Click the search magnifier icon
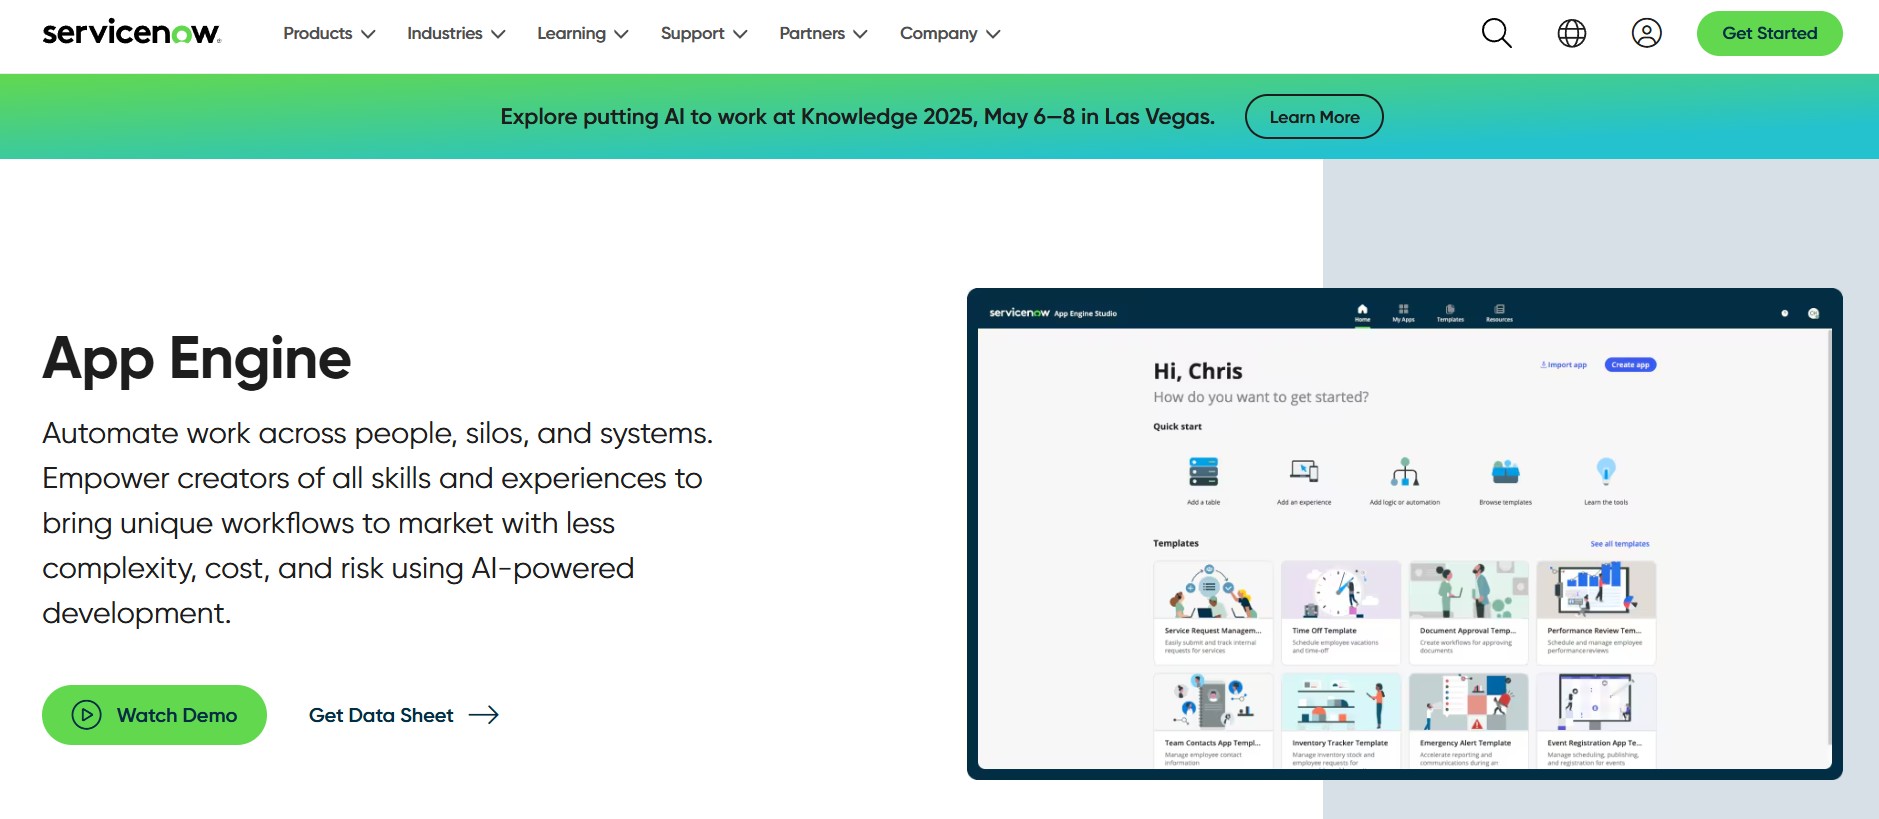Screen dimensions: 1879x819 tap(1496, 33)
